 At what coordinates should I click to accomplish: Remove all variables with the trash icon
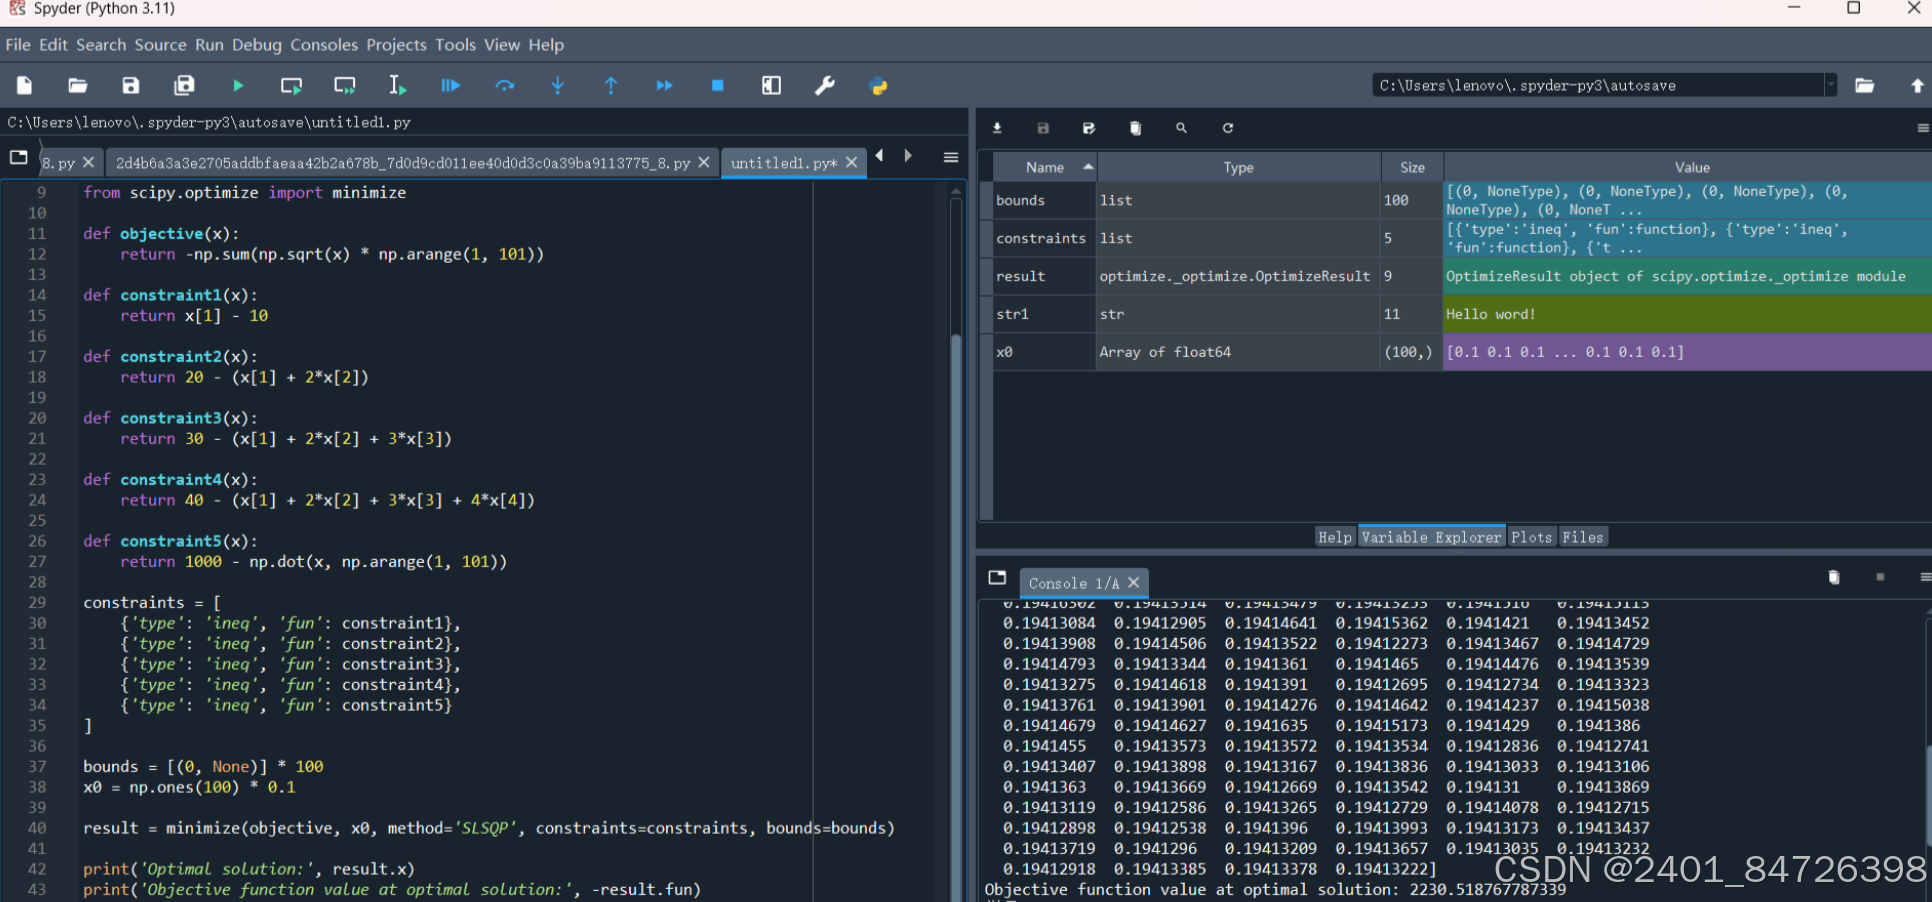click(x=1135, y=128)
